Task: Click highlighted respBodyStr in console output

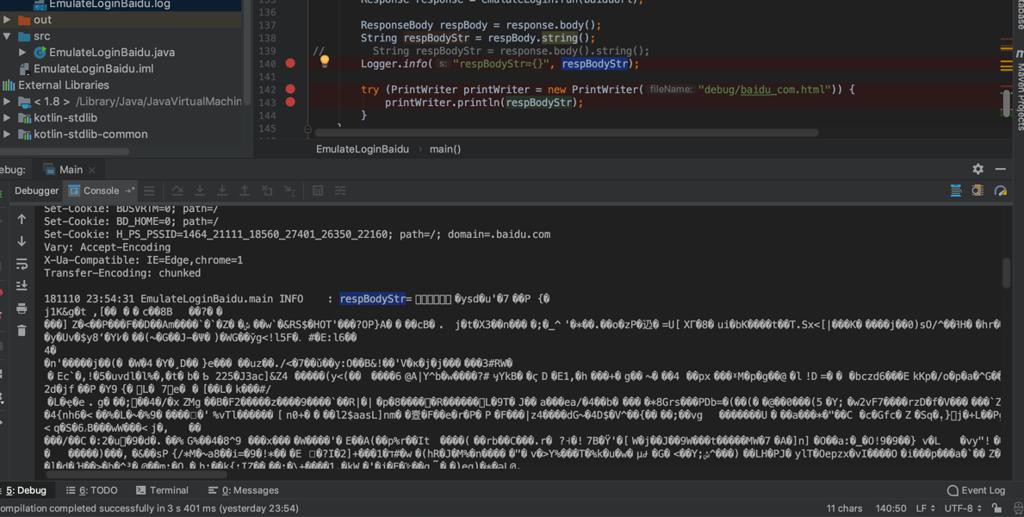Action: [x=372, y=298]
